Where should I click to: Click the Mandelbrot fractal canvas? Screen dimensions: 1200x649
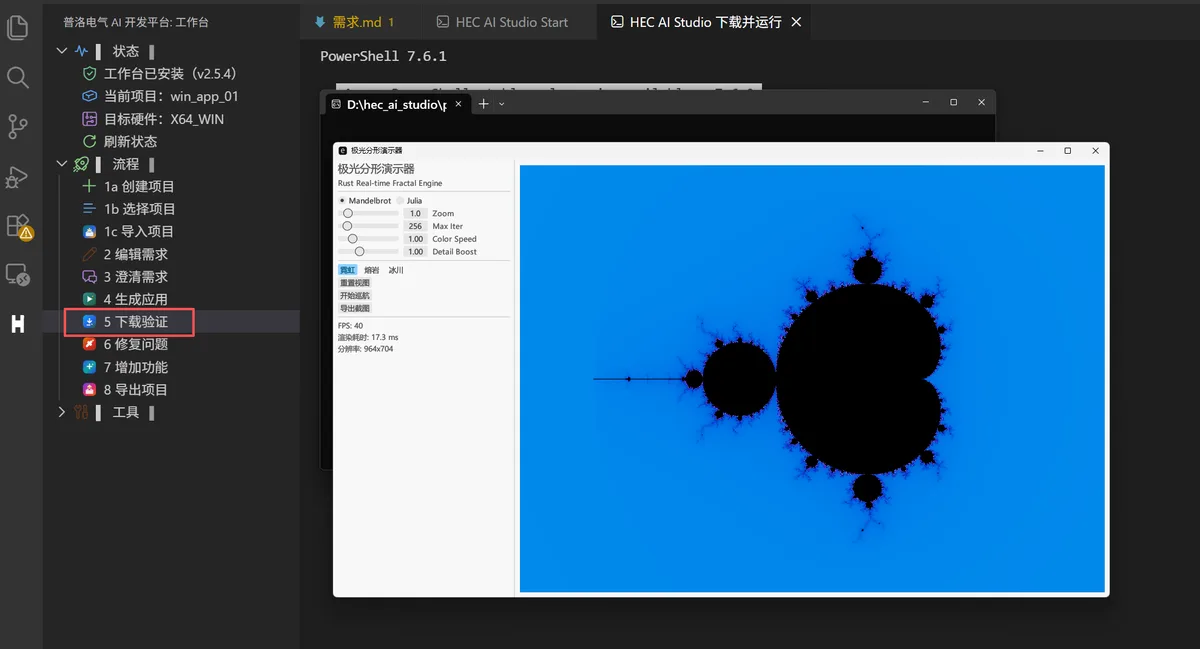812,379
